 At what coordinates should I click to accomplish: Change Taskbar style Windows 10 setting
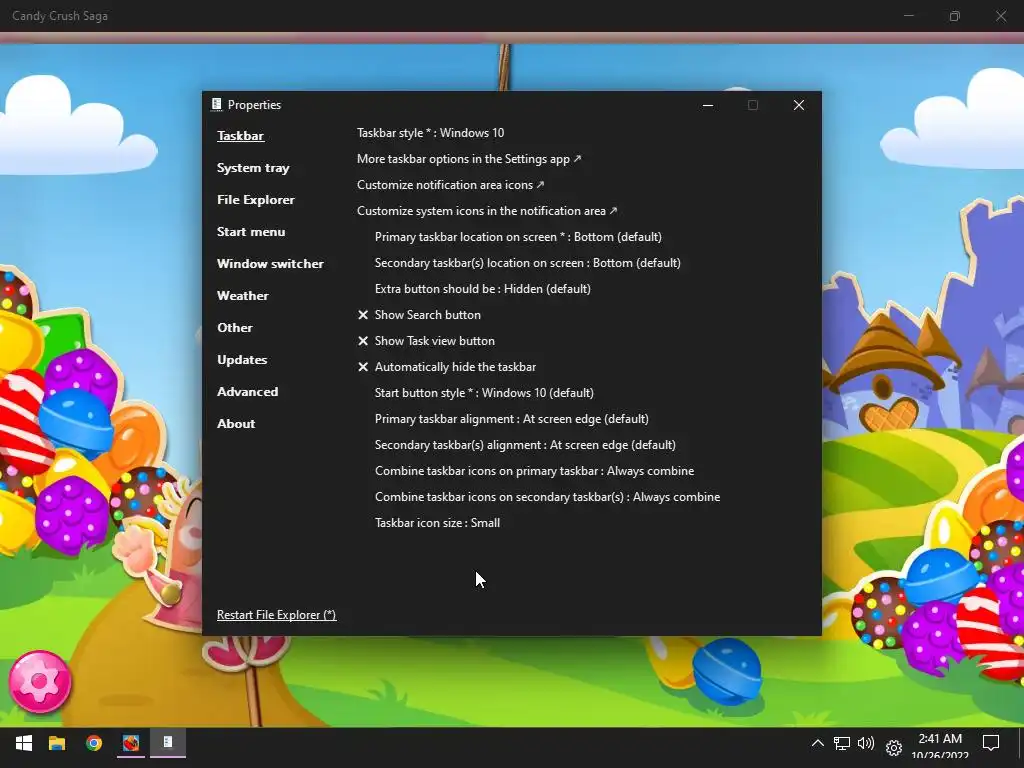click(430, 133)
